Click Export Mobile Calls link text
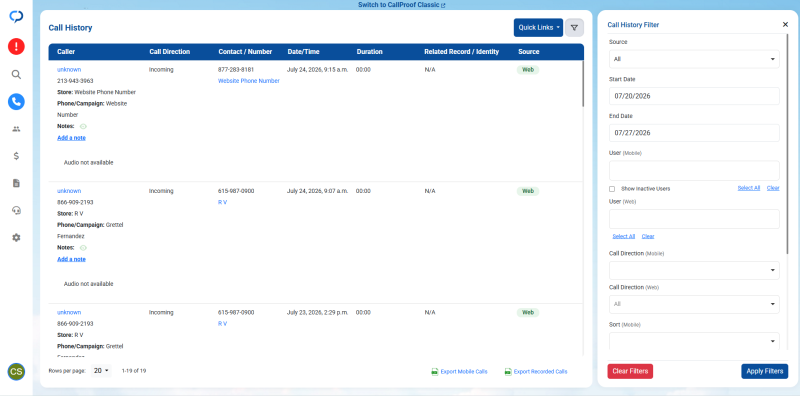The width and height of the screenshot is (800, 396). tap(464, 372)
